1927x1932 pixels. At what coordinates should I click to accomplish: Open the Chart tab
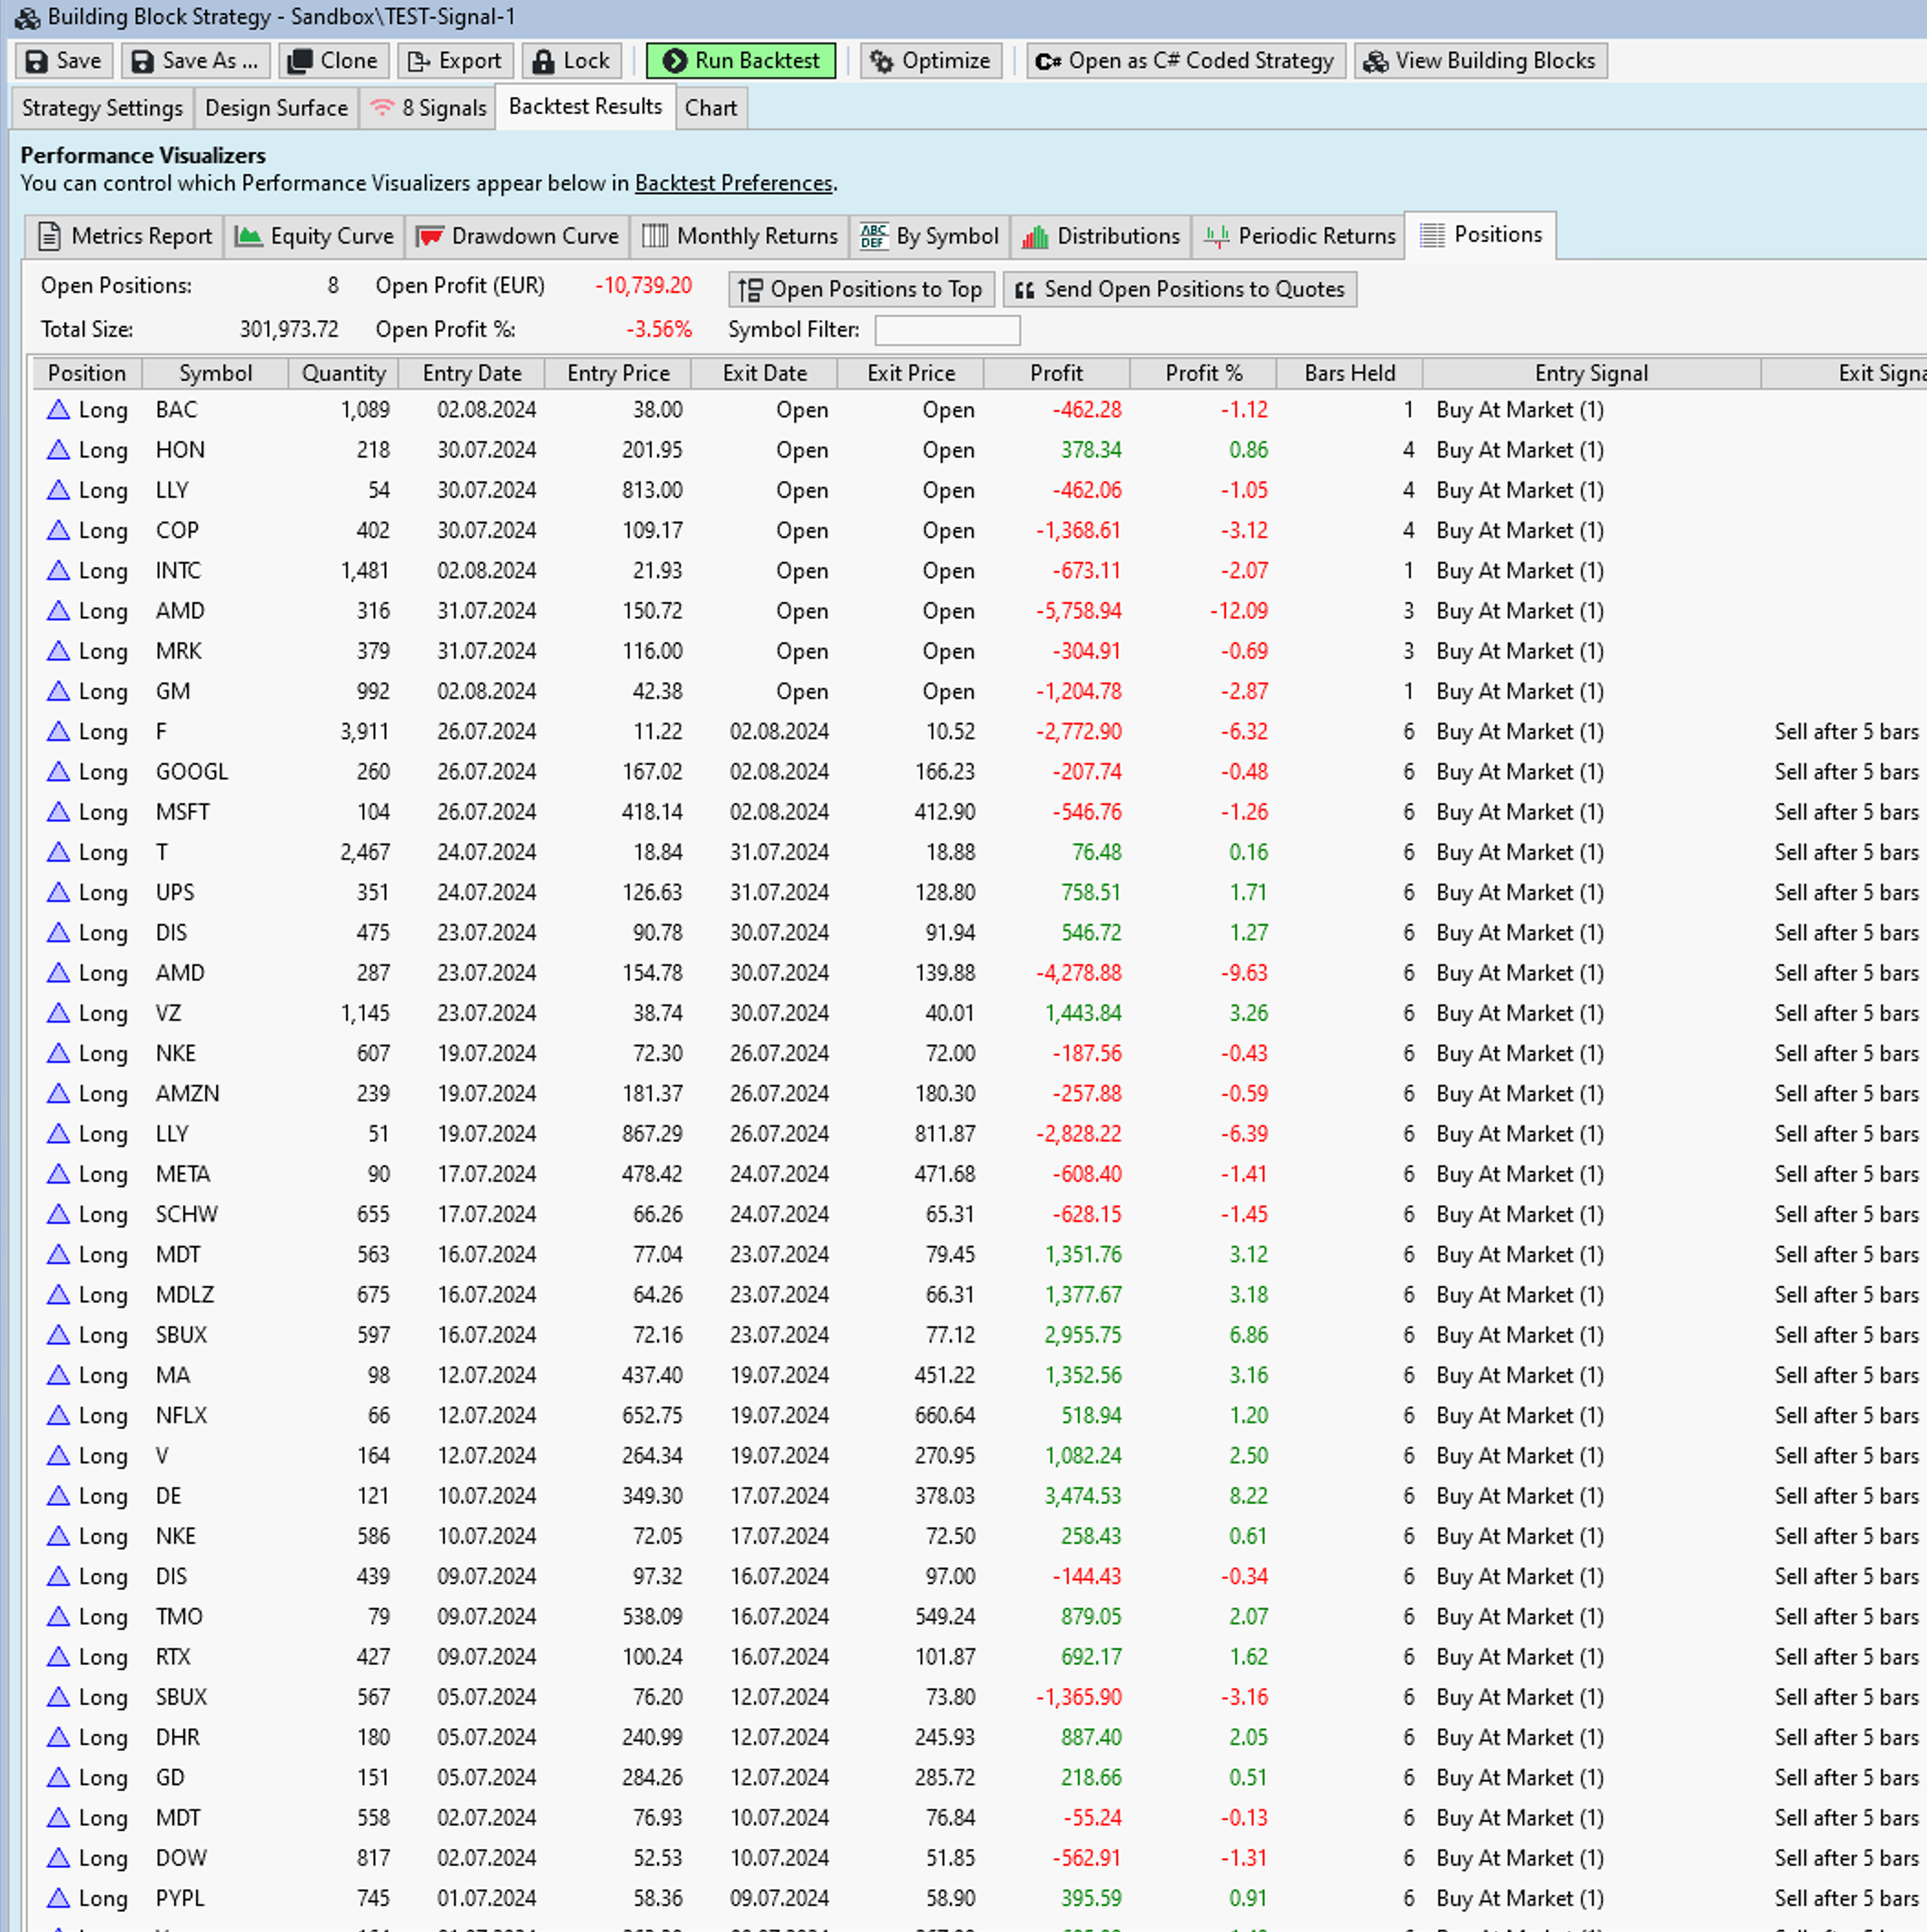point(711,108)
